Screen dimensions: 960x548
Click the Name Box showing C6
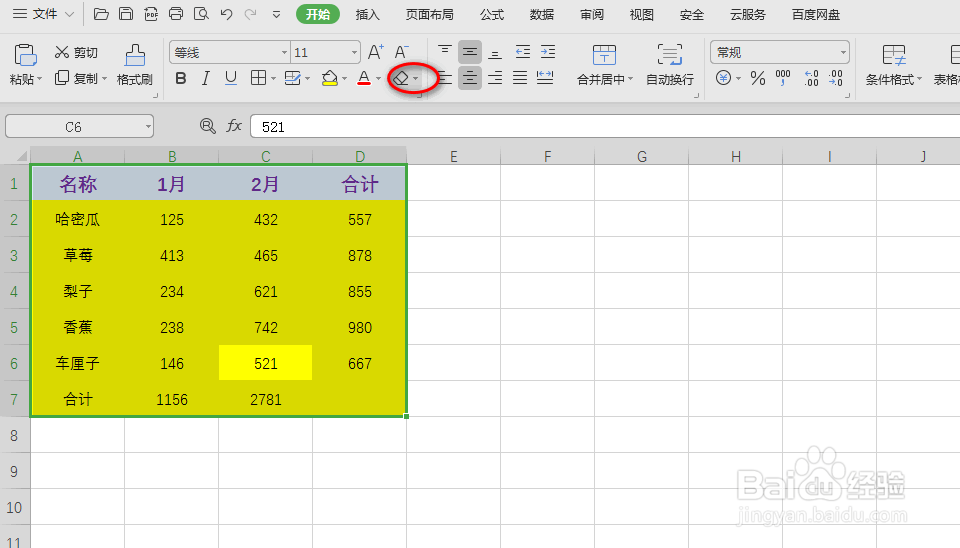point(80,127)
